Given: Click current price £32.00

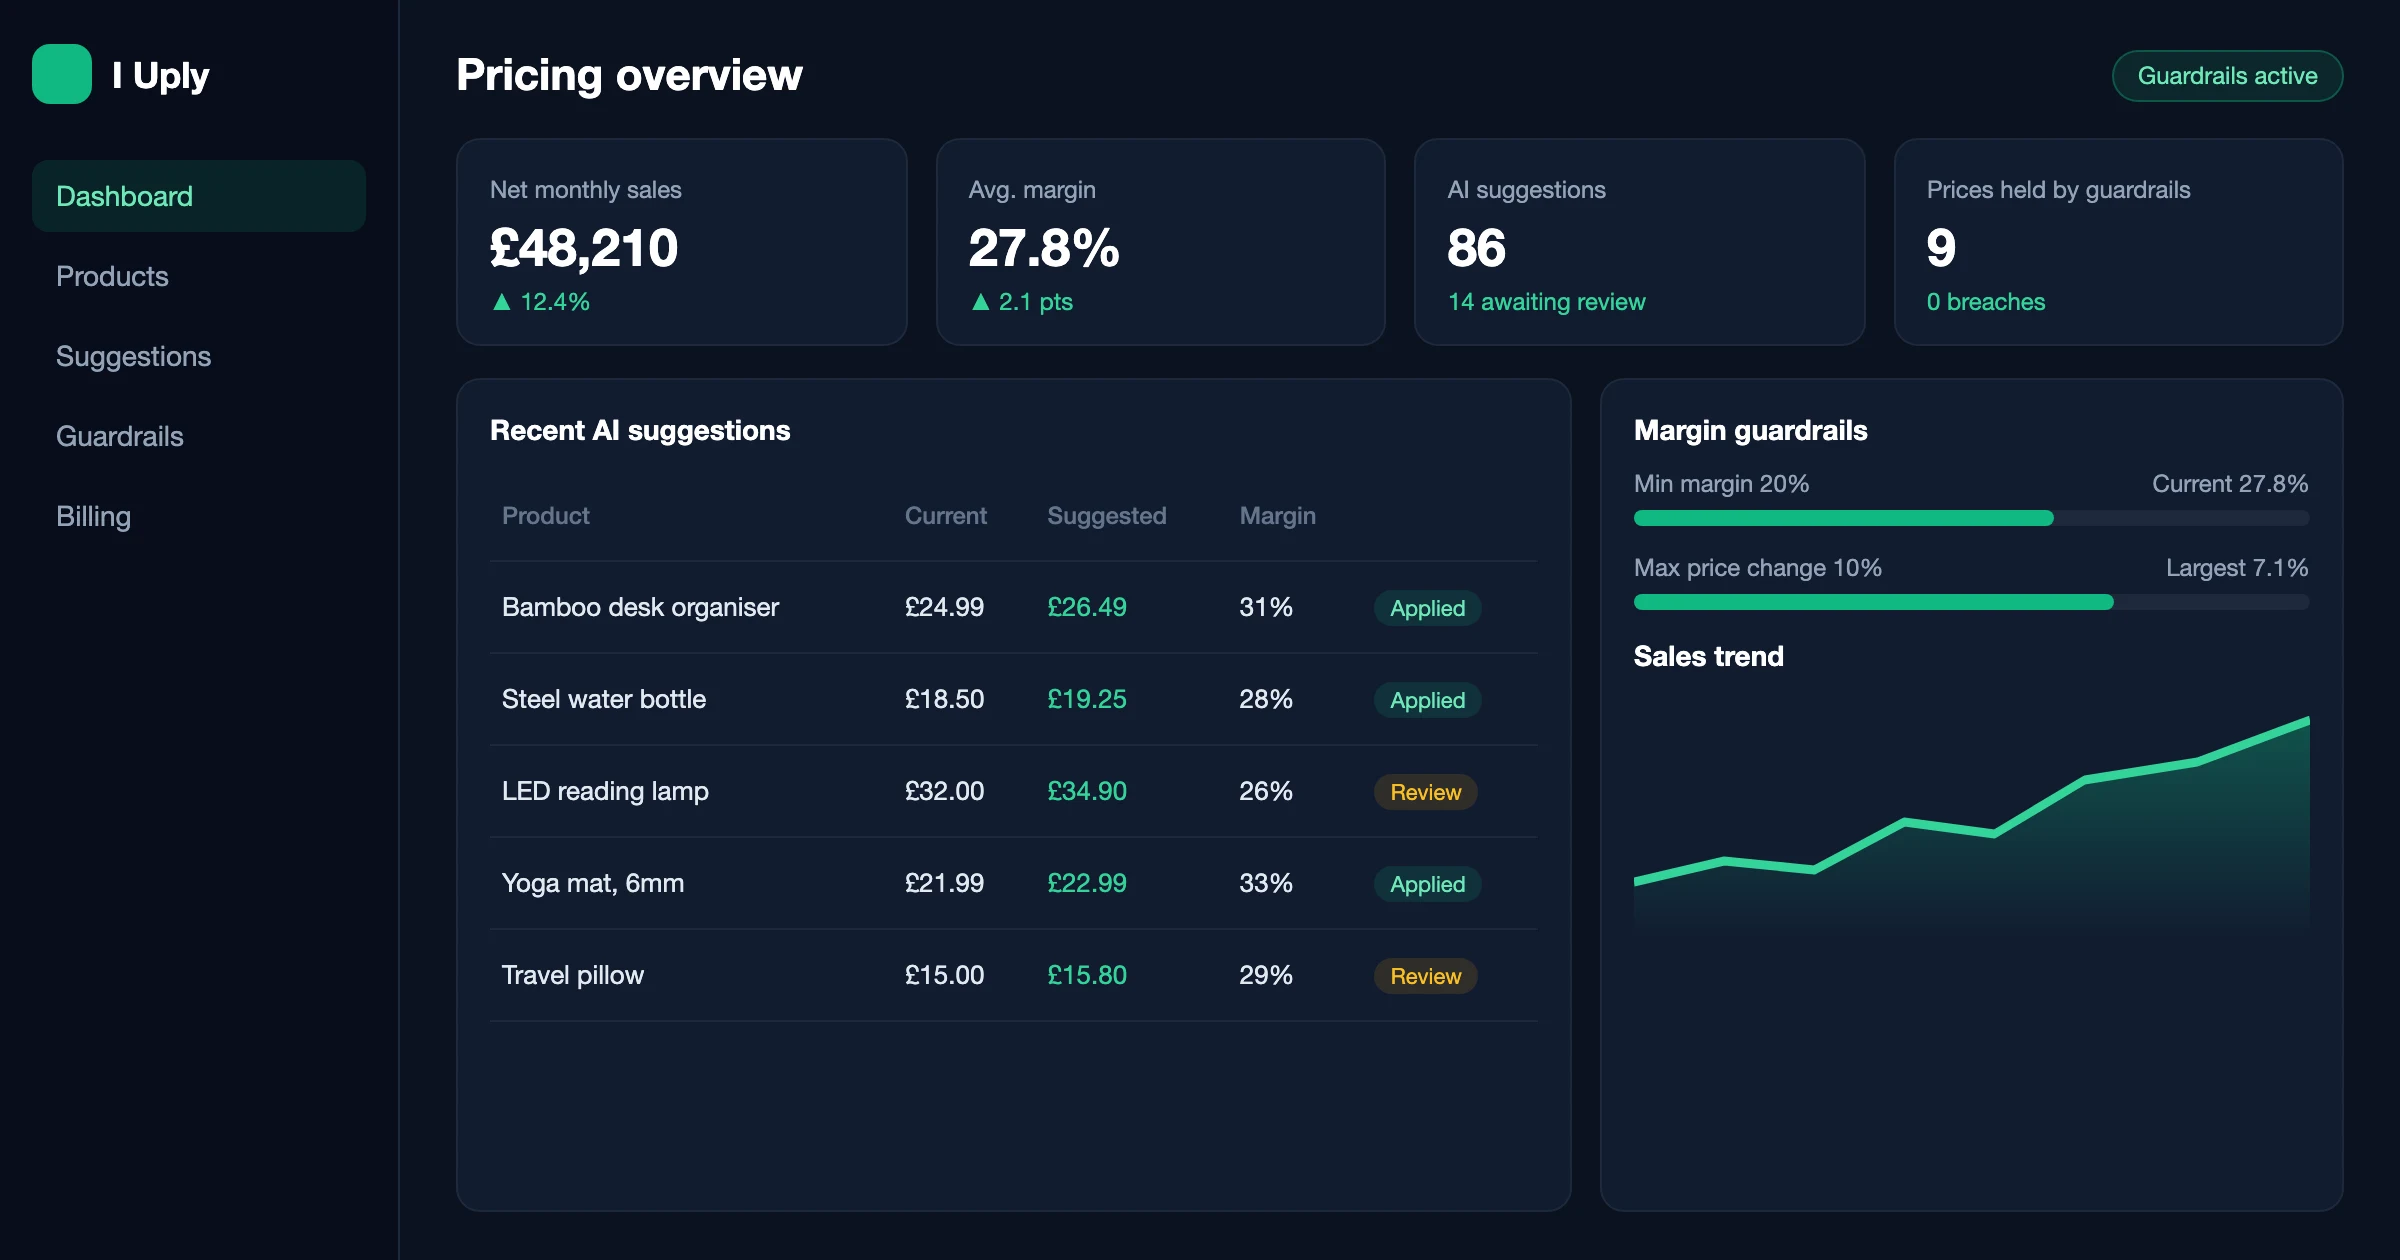Looking at the screenshot, I should [x=944, y=791].
